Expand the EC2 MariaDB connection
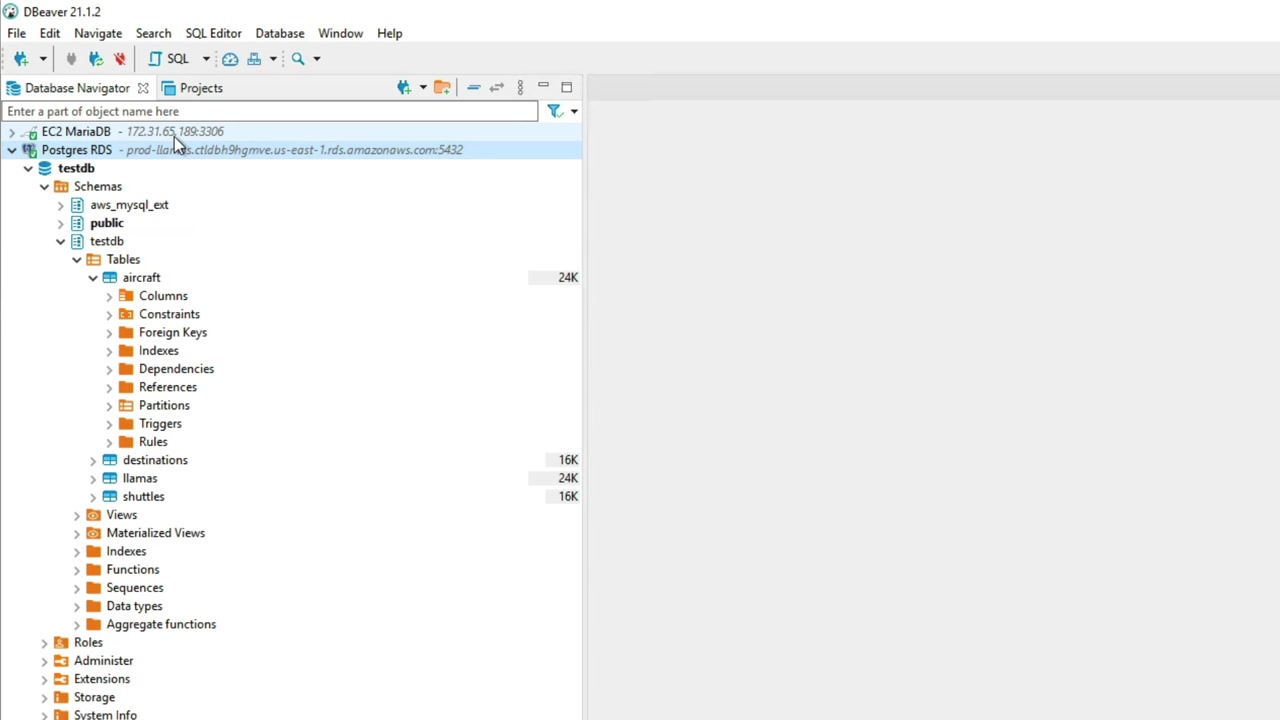 coord(11,132)
